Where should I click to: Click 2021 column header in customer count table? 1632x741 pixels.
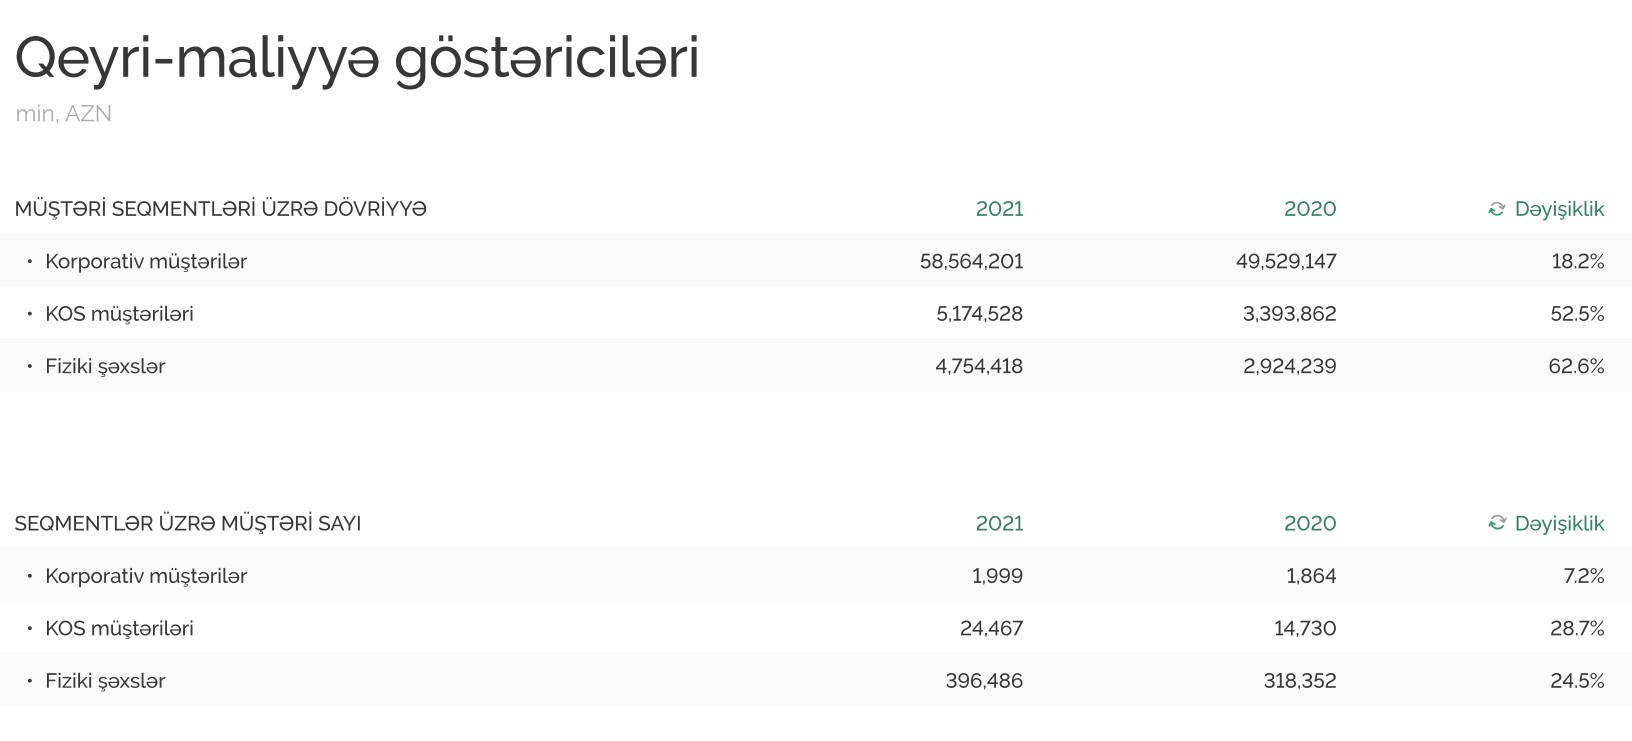coord(999,523)
